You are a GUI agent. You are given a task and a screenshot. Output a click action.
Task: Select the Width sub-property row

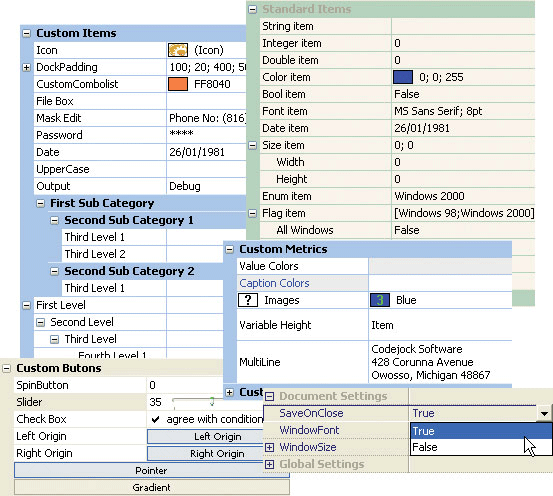(x=397, y=162)
